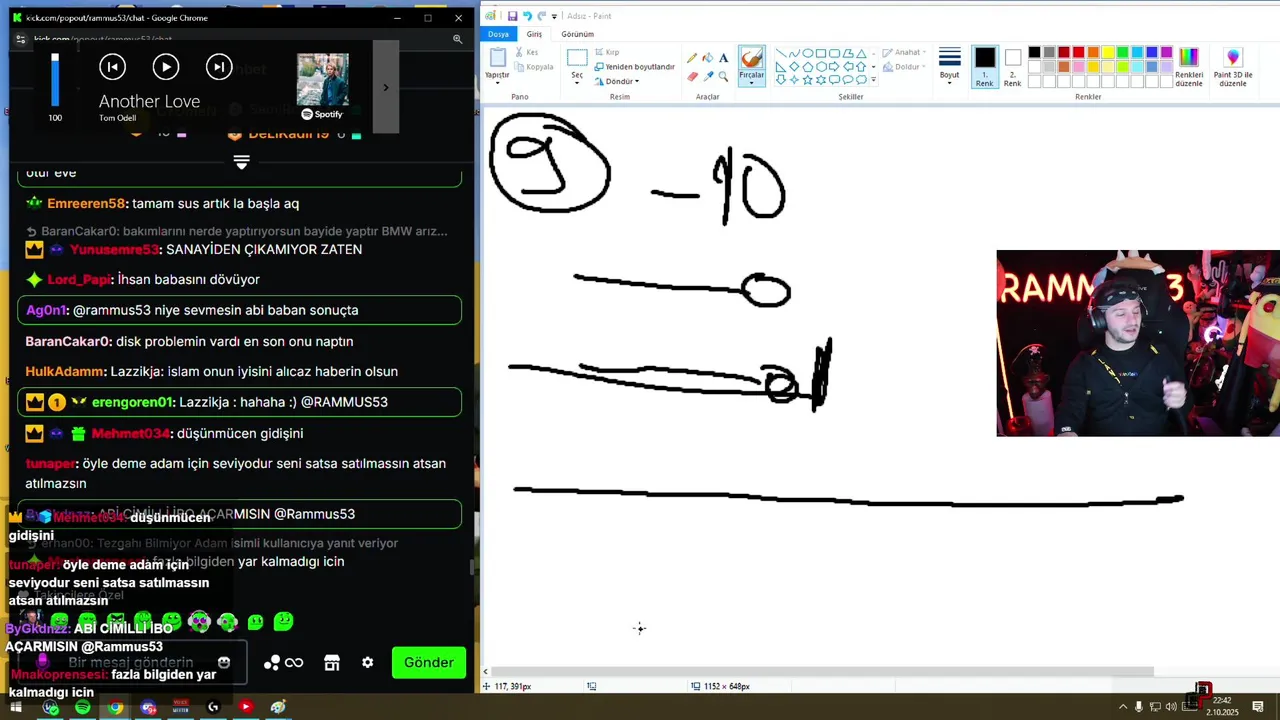This screenshot has width=1280, height=720.
Task: Set 2. Renk as active color
Action: pos(1013,67)
